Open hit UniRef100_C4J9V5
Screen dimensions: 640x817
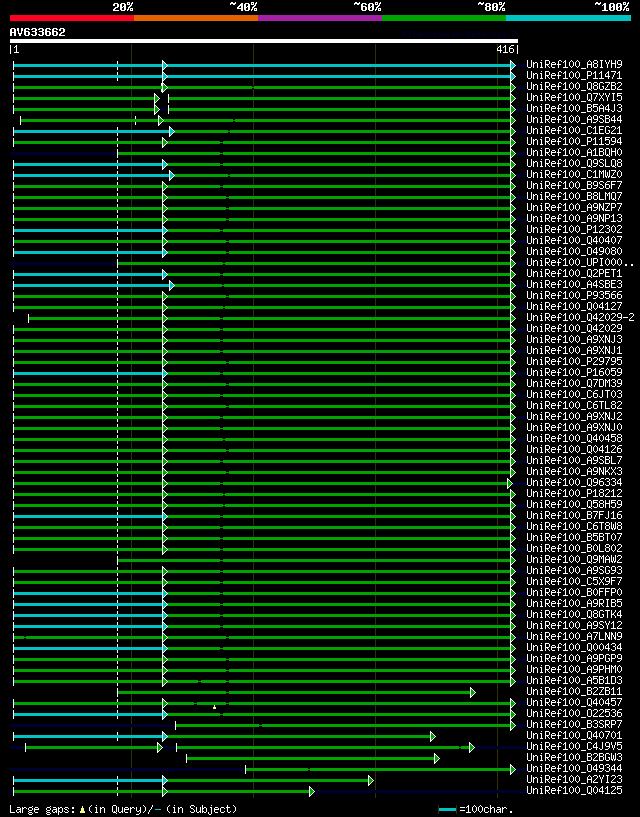point(574,747)
